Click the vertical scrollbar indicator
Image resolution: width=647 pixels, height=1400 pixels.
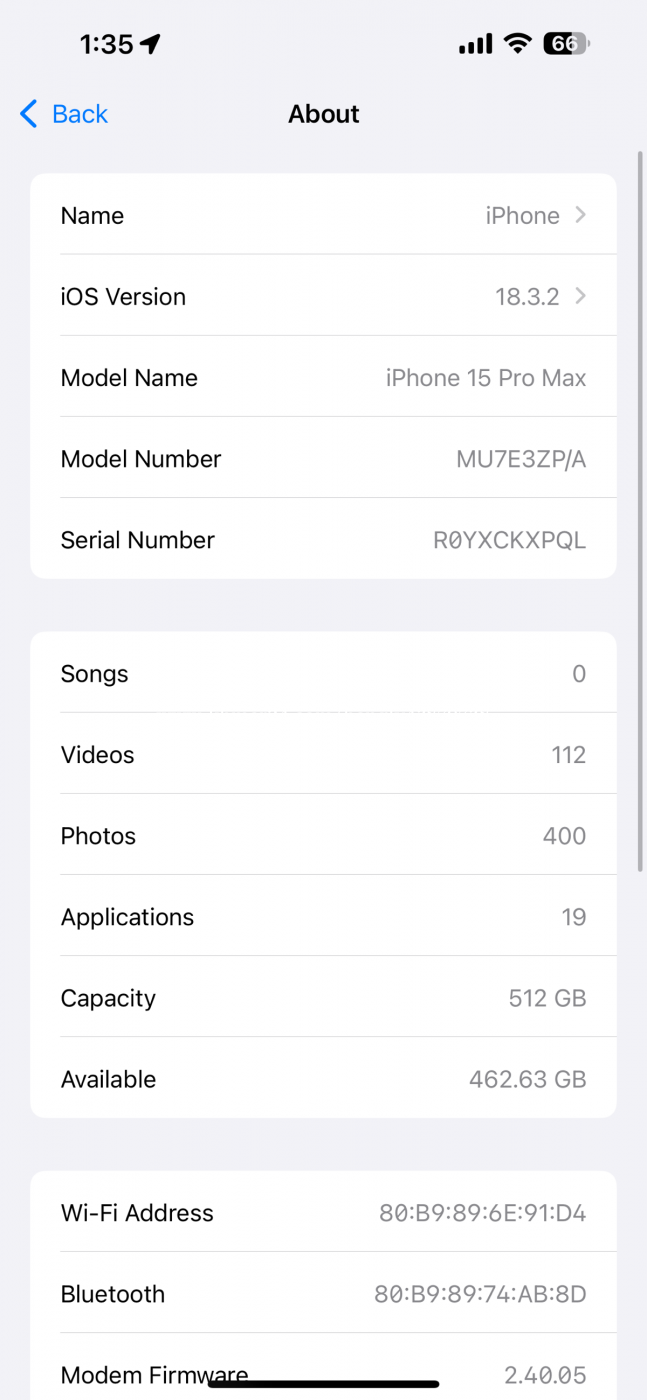(x=640, y=510)
